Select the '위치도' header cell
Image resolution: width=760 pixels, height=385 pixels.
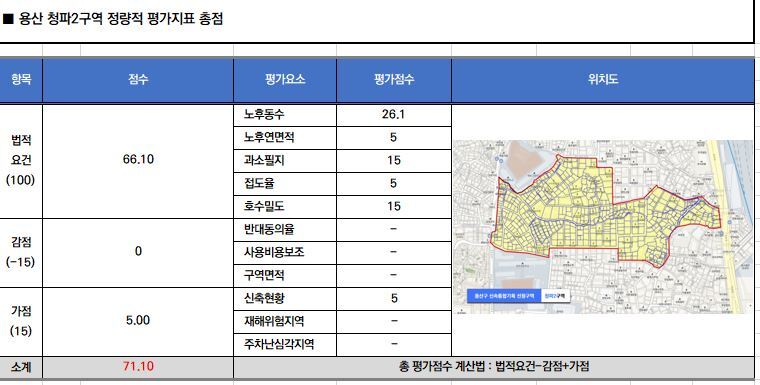point(602,80)
